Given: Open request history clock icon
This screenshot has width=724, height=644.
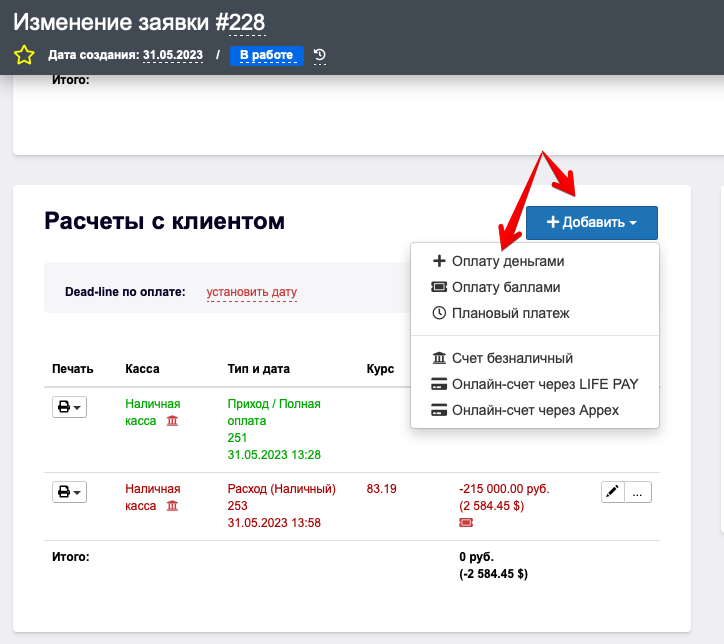Looking at the screenshot, I should click(320, 55).
